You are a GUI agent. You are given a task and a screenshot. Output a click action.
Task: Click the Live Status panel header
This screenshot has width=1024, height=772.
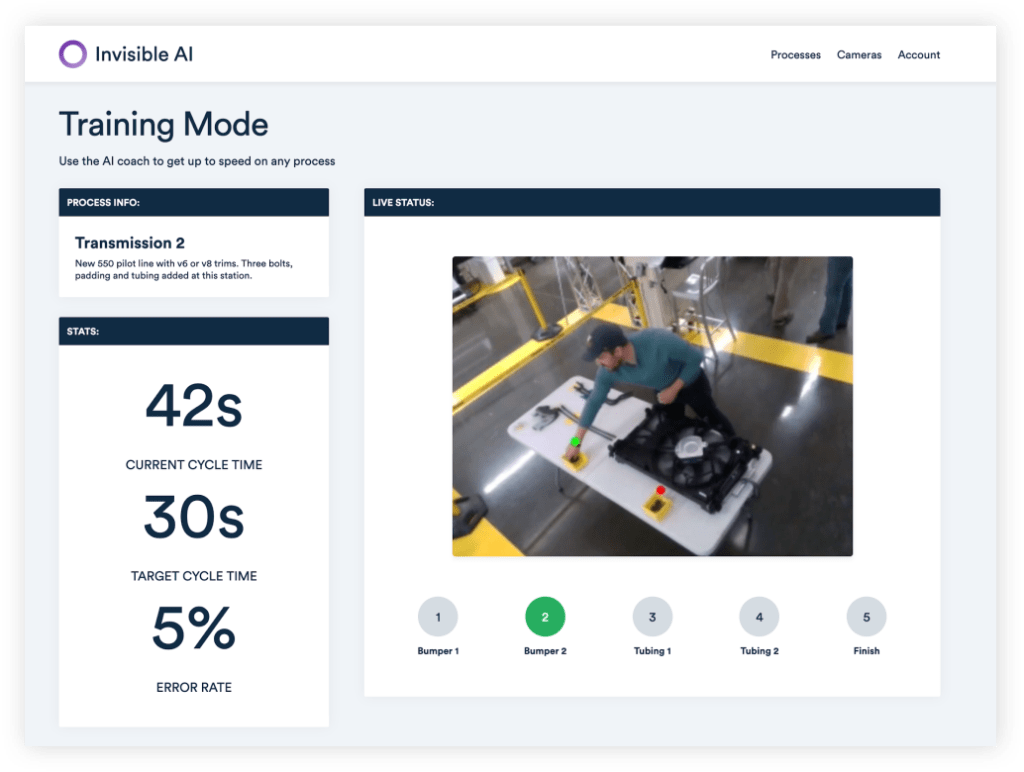point(652,202)
